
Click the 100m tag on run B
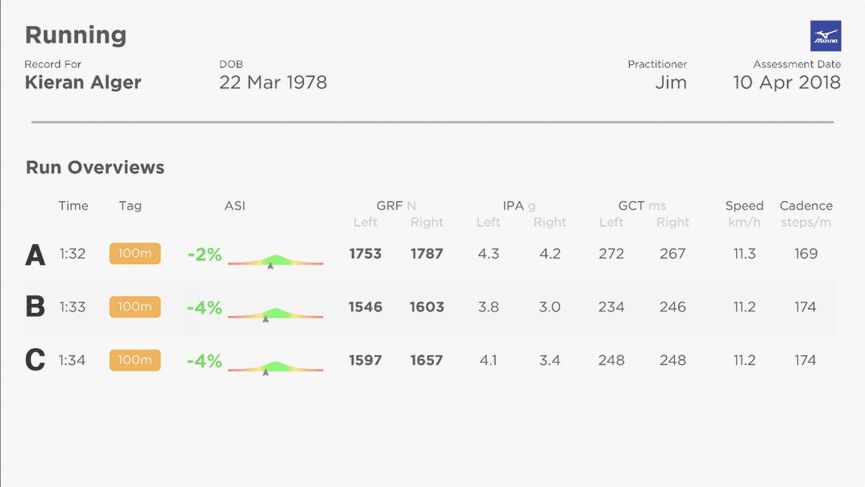coord(135,307)
